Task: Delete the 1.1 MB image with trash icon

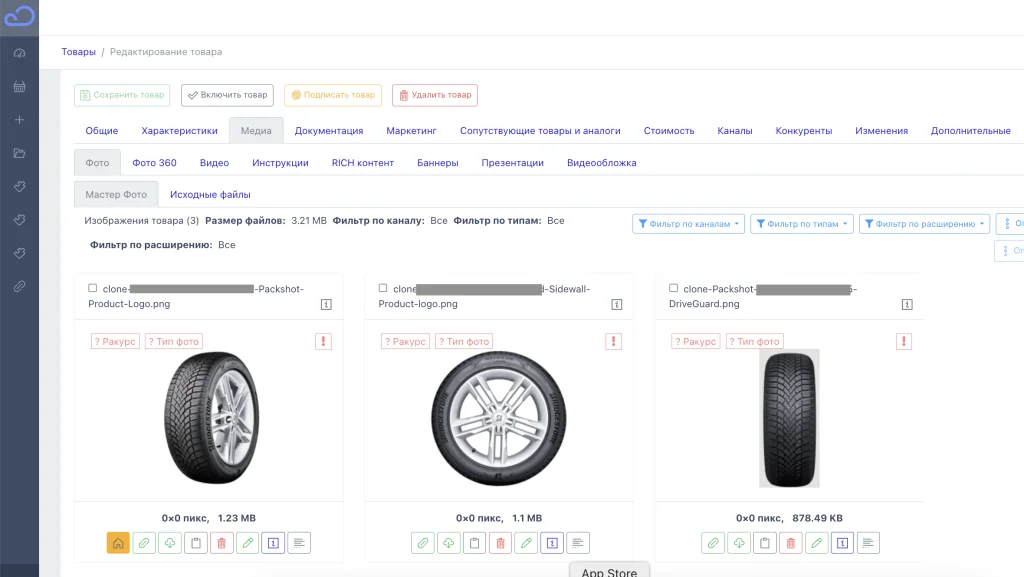Action: click(x=500, y=543)
